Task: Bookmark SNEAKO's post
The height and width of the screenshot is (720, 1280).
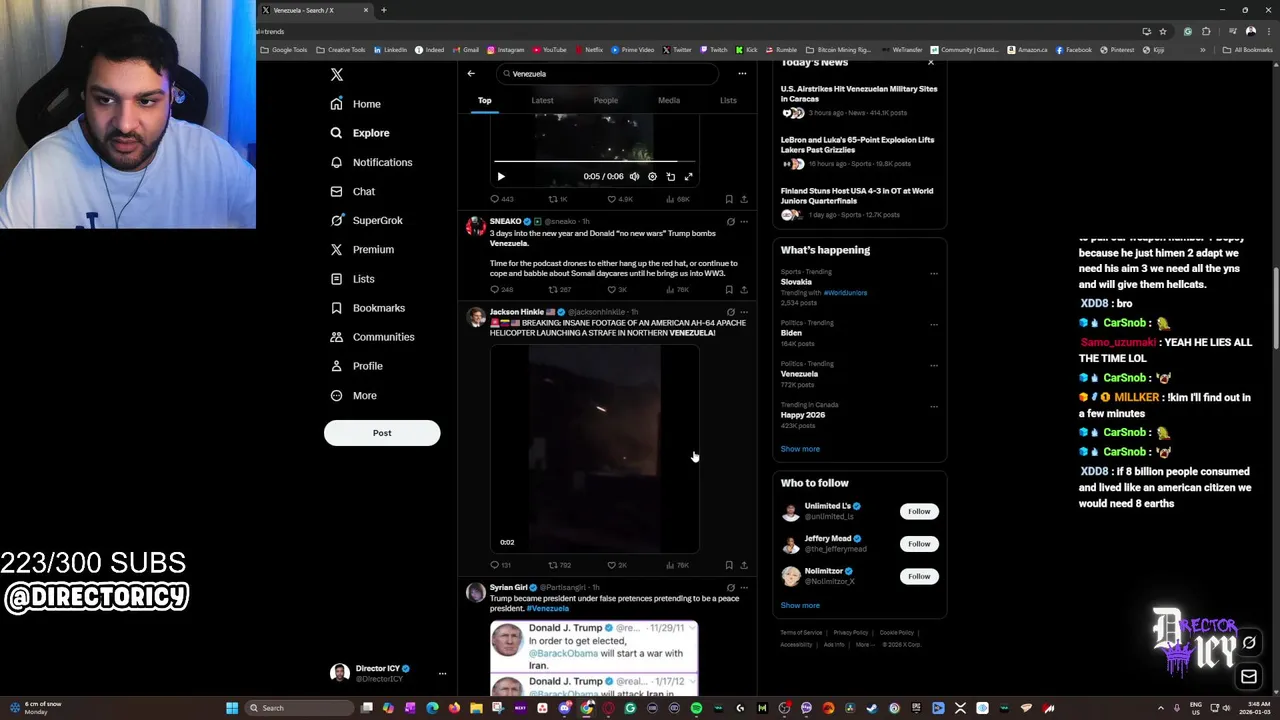Action: [729, 290]
